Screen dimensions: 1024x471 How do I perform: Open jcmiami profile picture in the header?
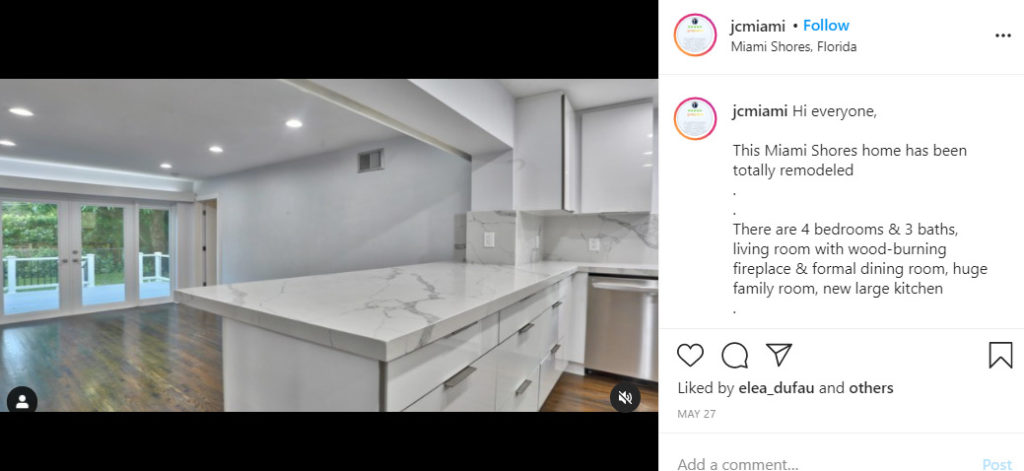tap(695, 35)
